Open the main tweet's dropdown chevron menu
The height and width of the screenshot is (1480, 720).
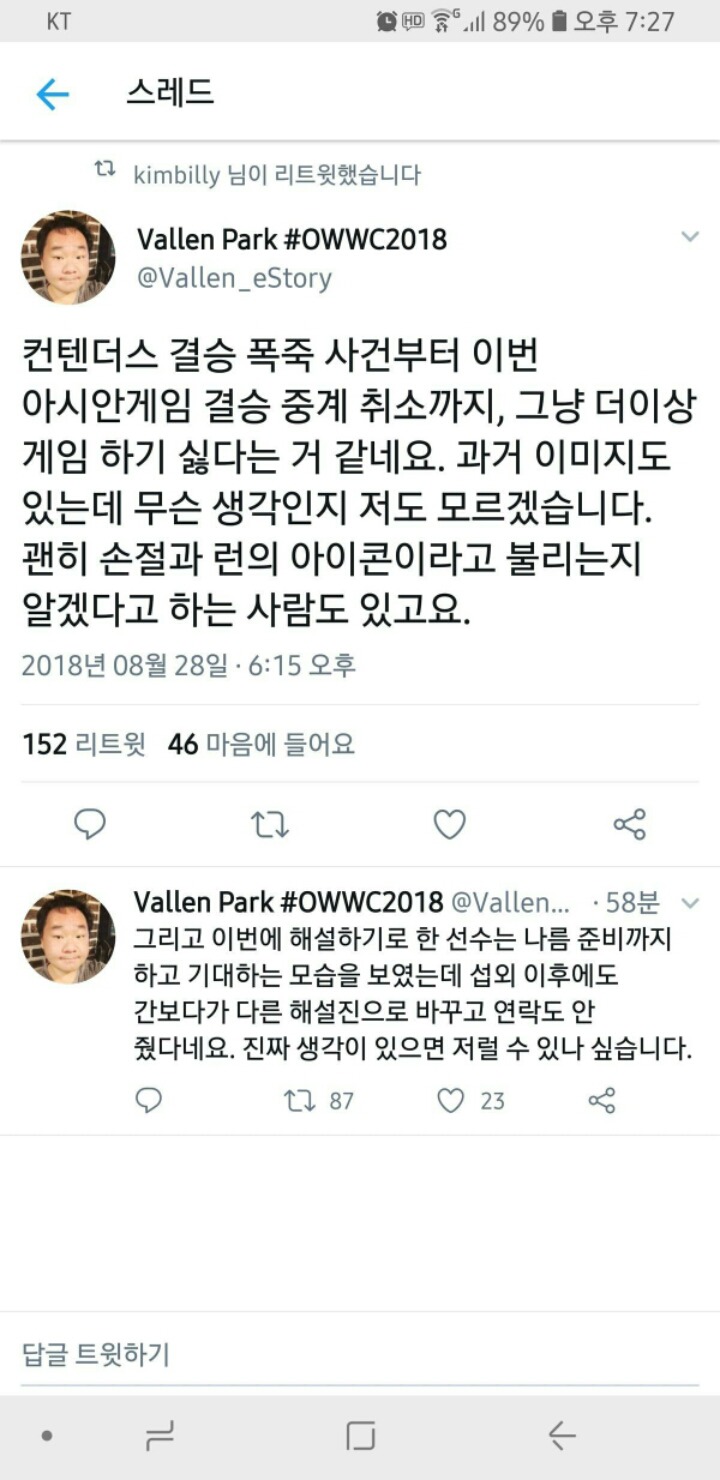click(x=690, y=237)
